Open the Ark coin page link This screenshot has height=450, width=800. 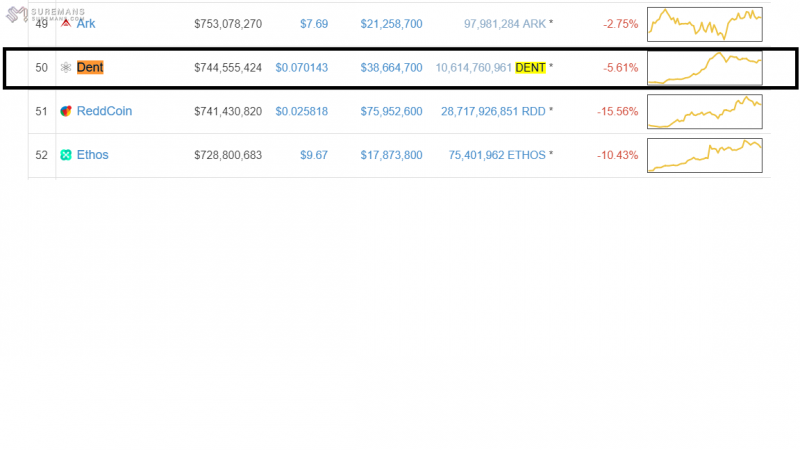tap(86, 23)
